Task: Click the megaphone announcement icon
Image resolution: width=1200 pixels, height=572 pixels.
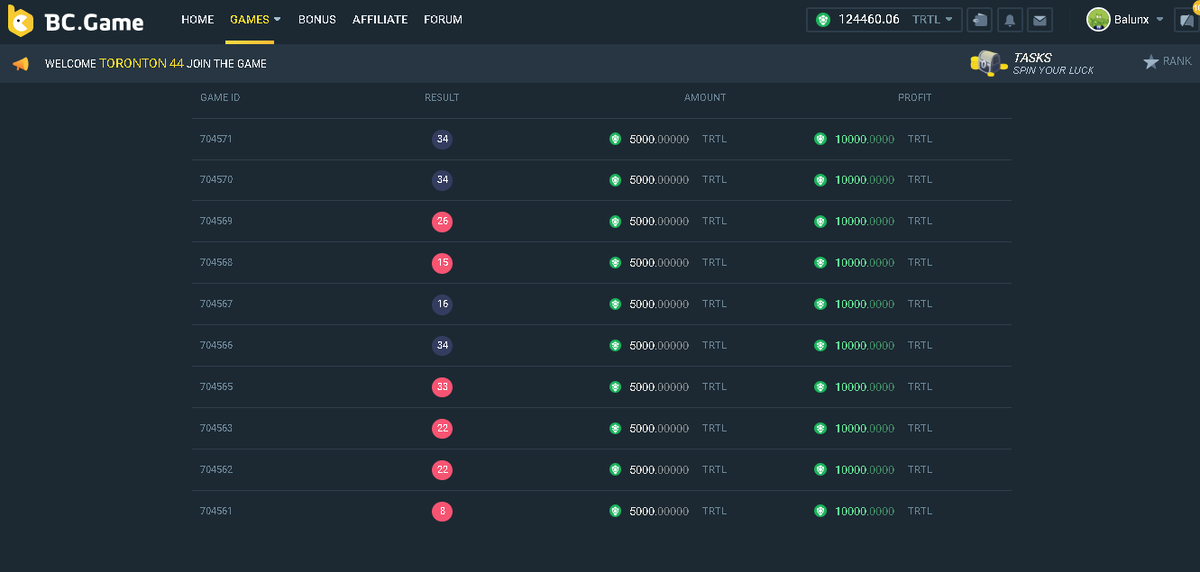Action: [x=20, y=64]
